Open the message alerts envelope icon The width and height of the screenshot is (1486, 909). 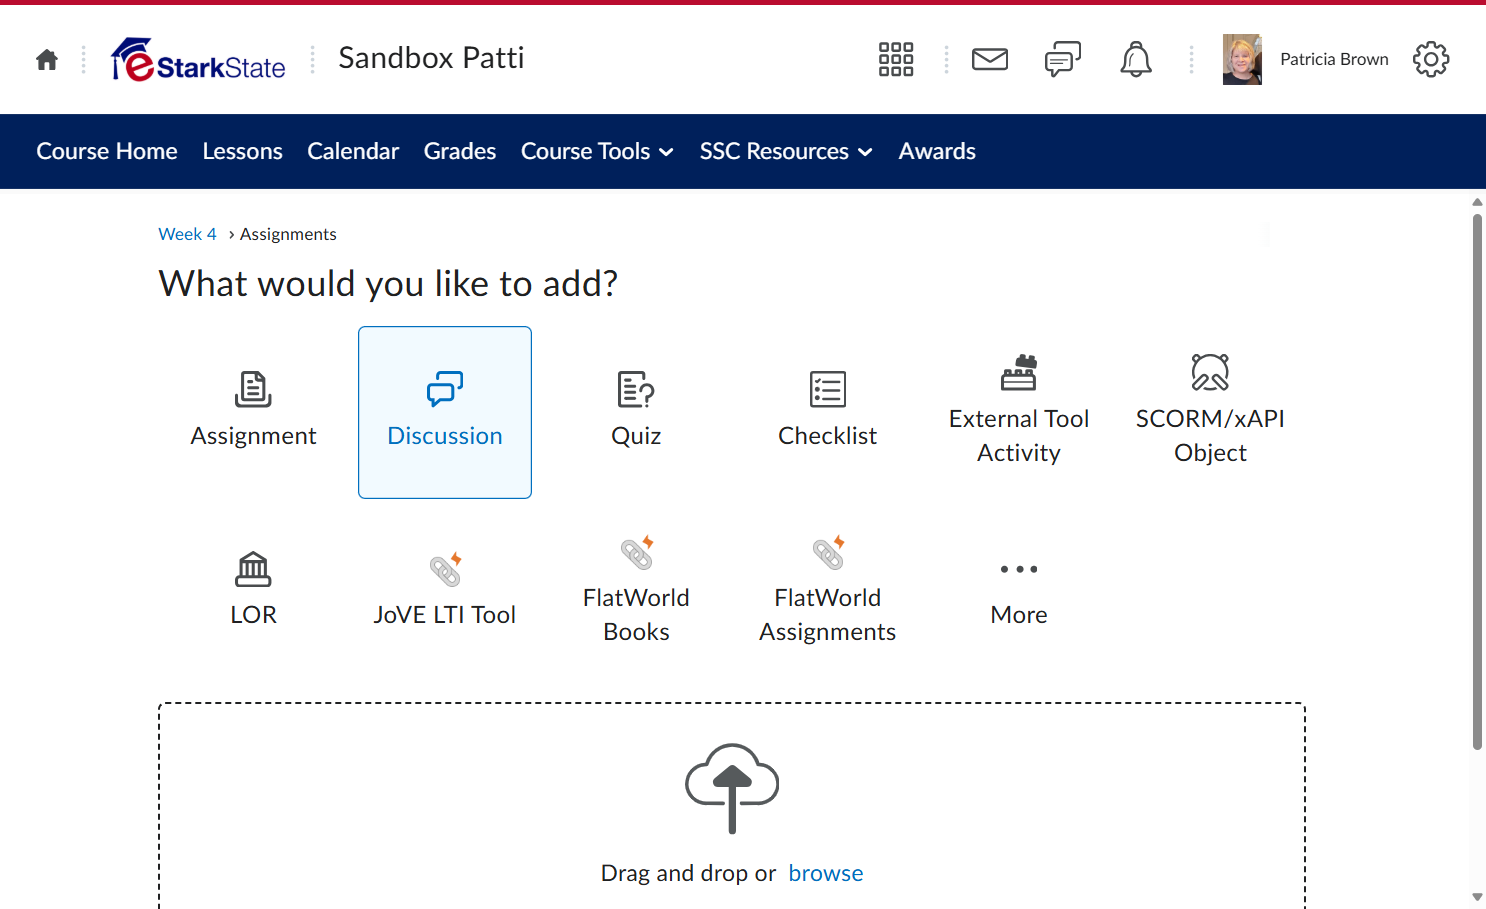coord(990,59)
